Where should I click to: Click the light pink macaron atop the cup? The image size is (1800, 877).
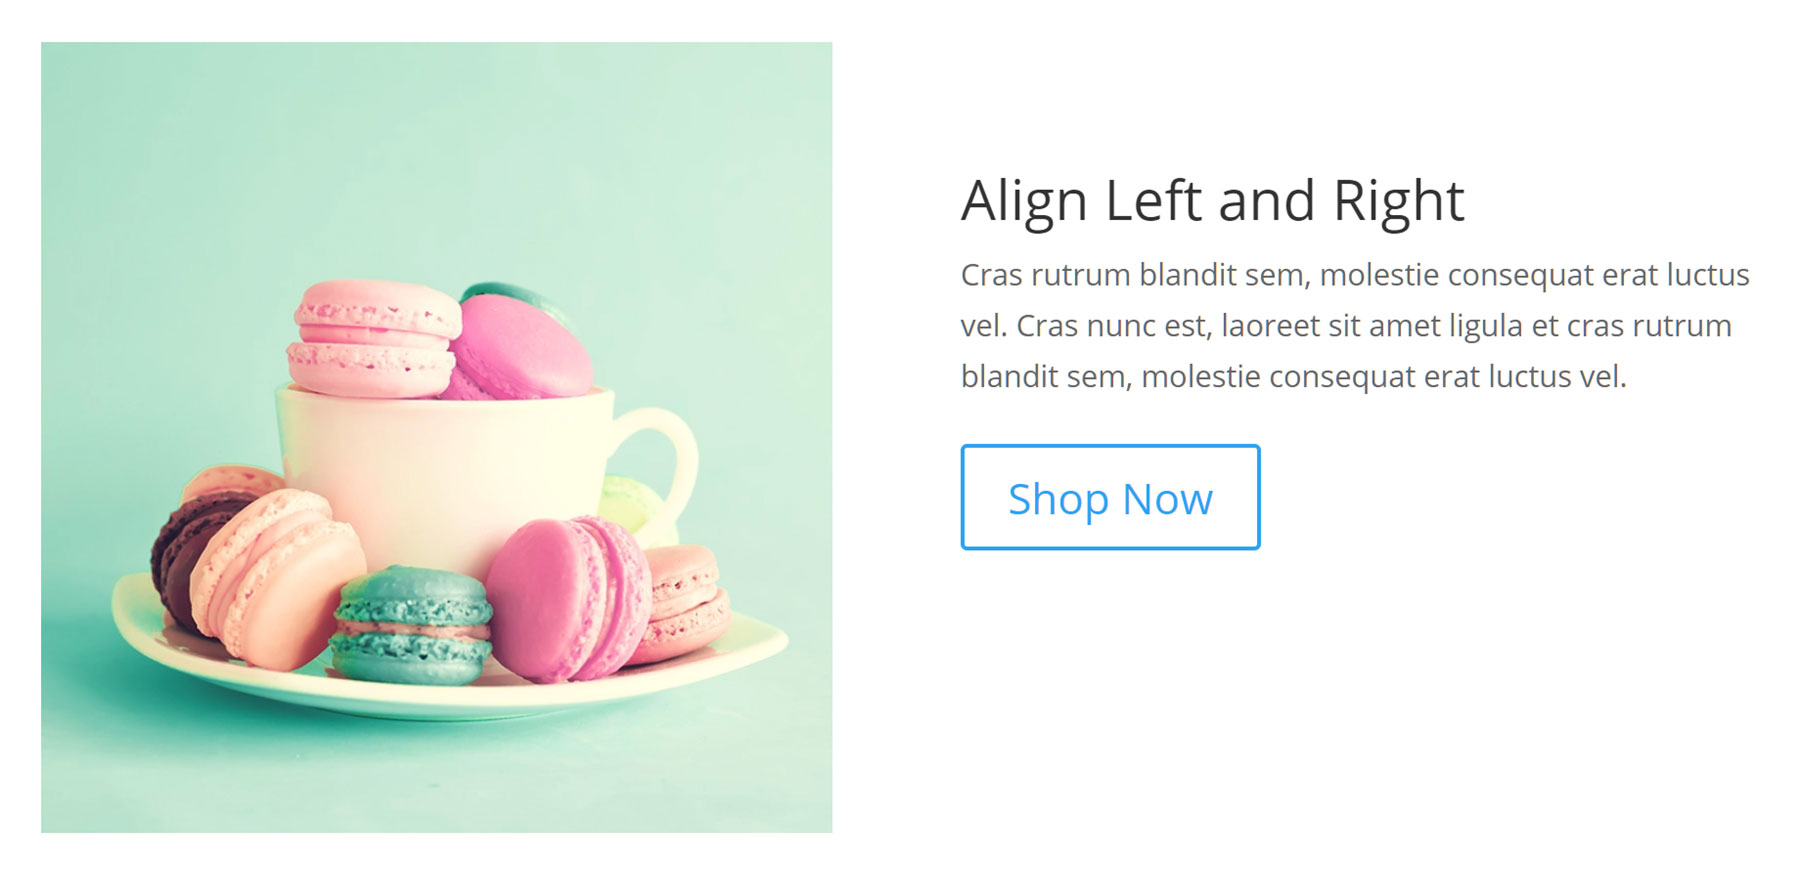point(374,338)
